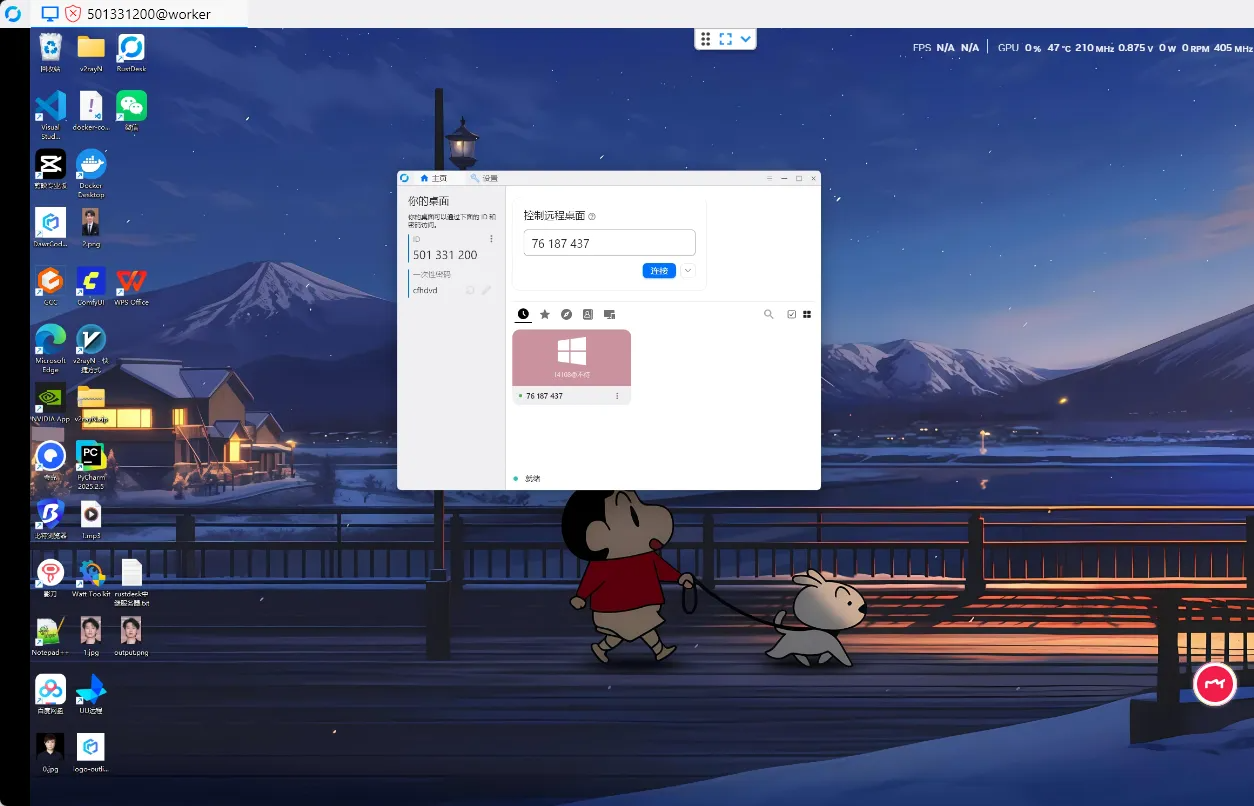The width and height of the screenshot is (1254, 806).
Task: Show favorites with the star icon
Action: pyautogui.click(x=545, y=314)
